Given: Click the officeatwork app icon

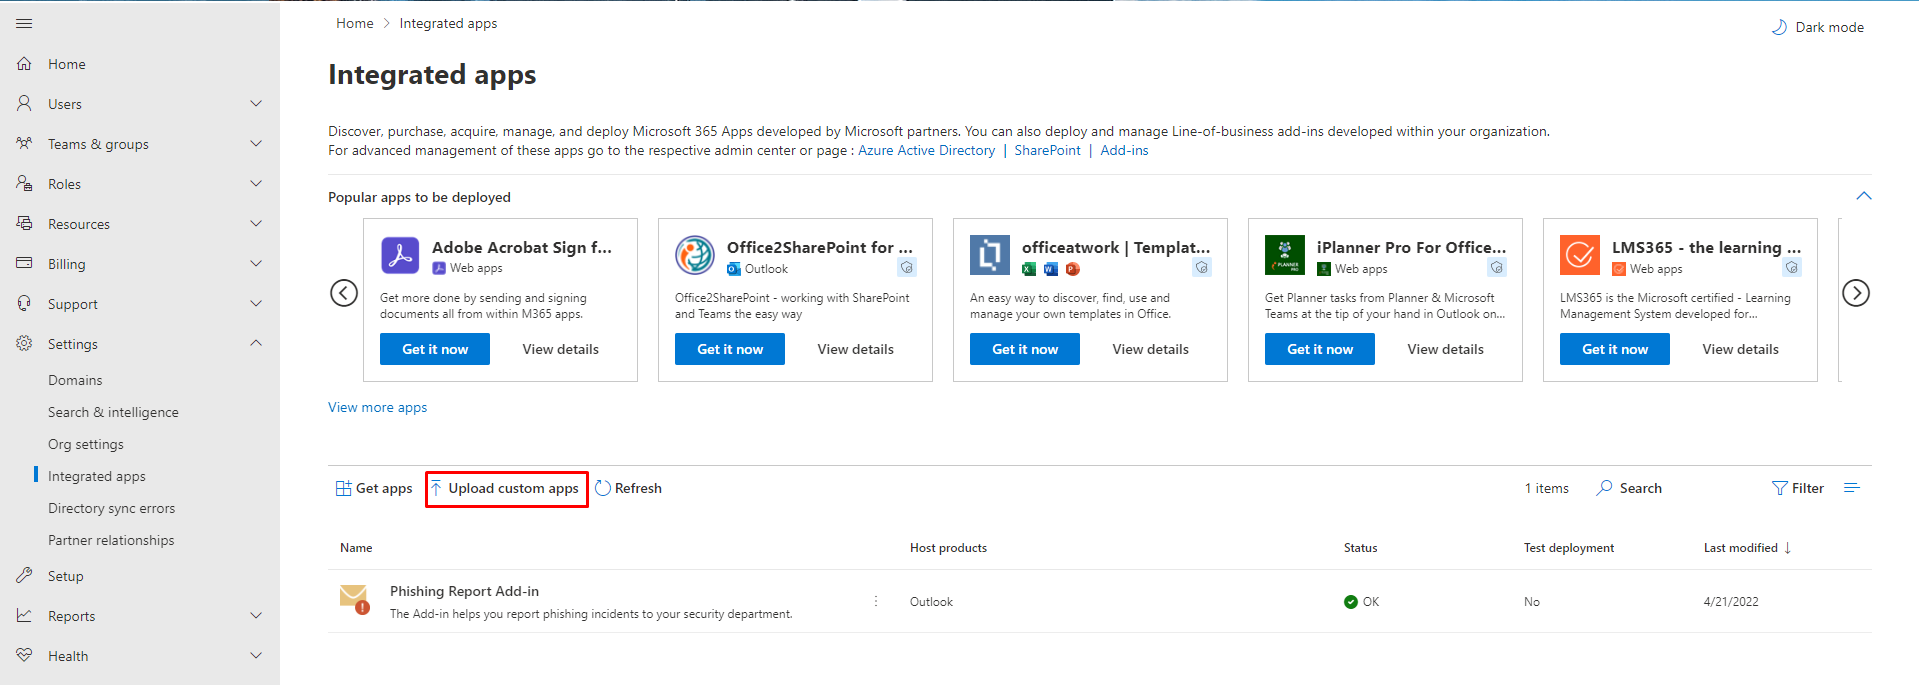Looking at the screenshot, I should [x=990, y=255].
